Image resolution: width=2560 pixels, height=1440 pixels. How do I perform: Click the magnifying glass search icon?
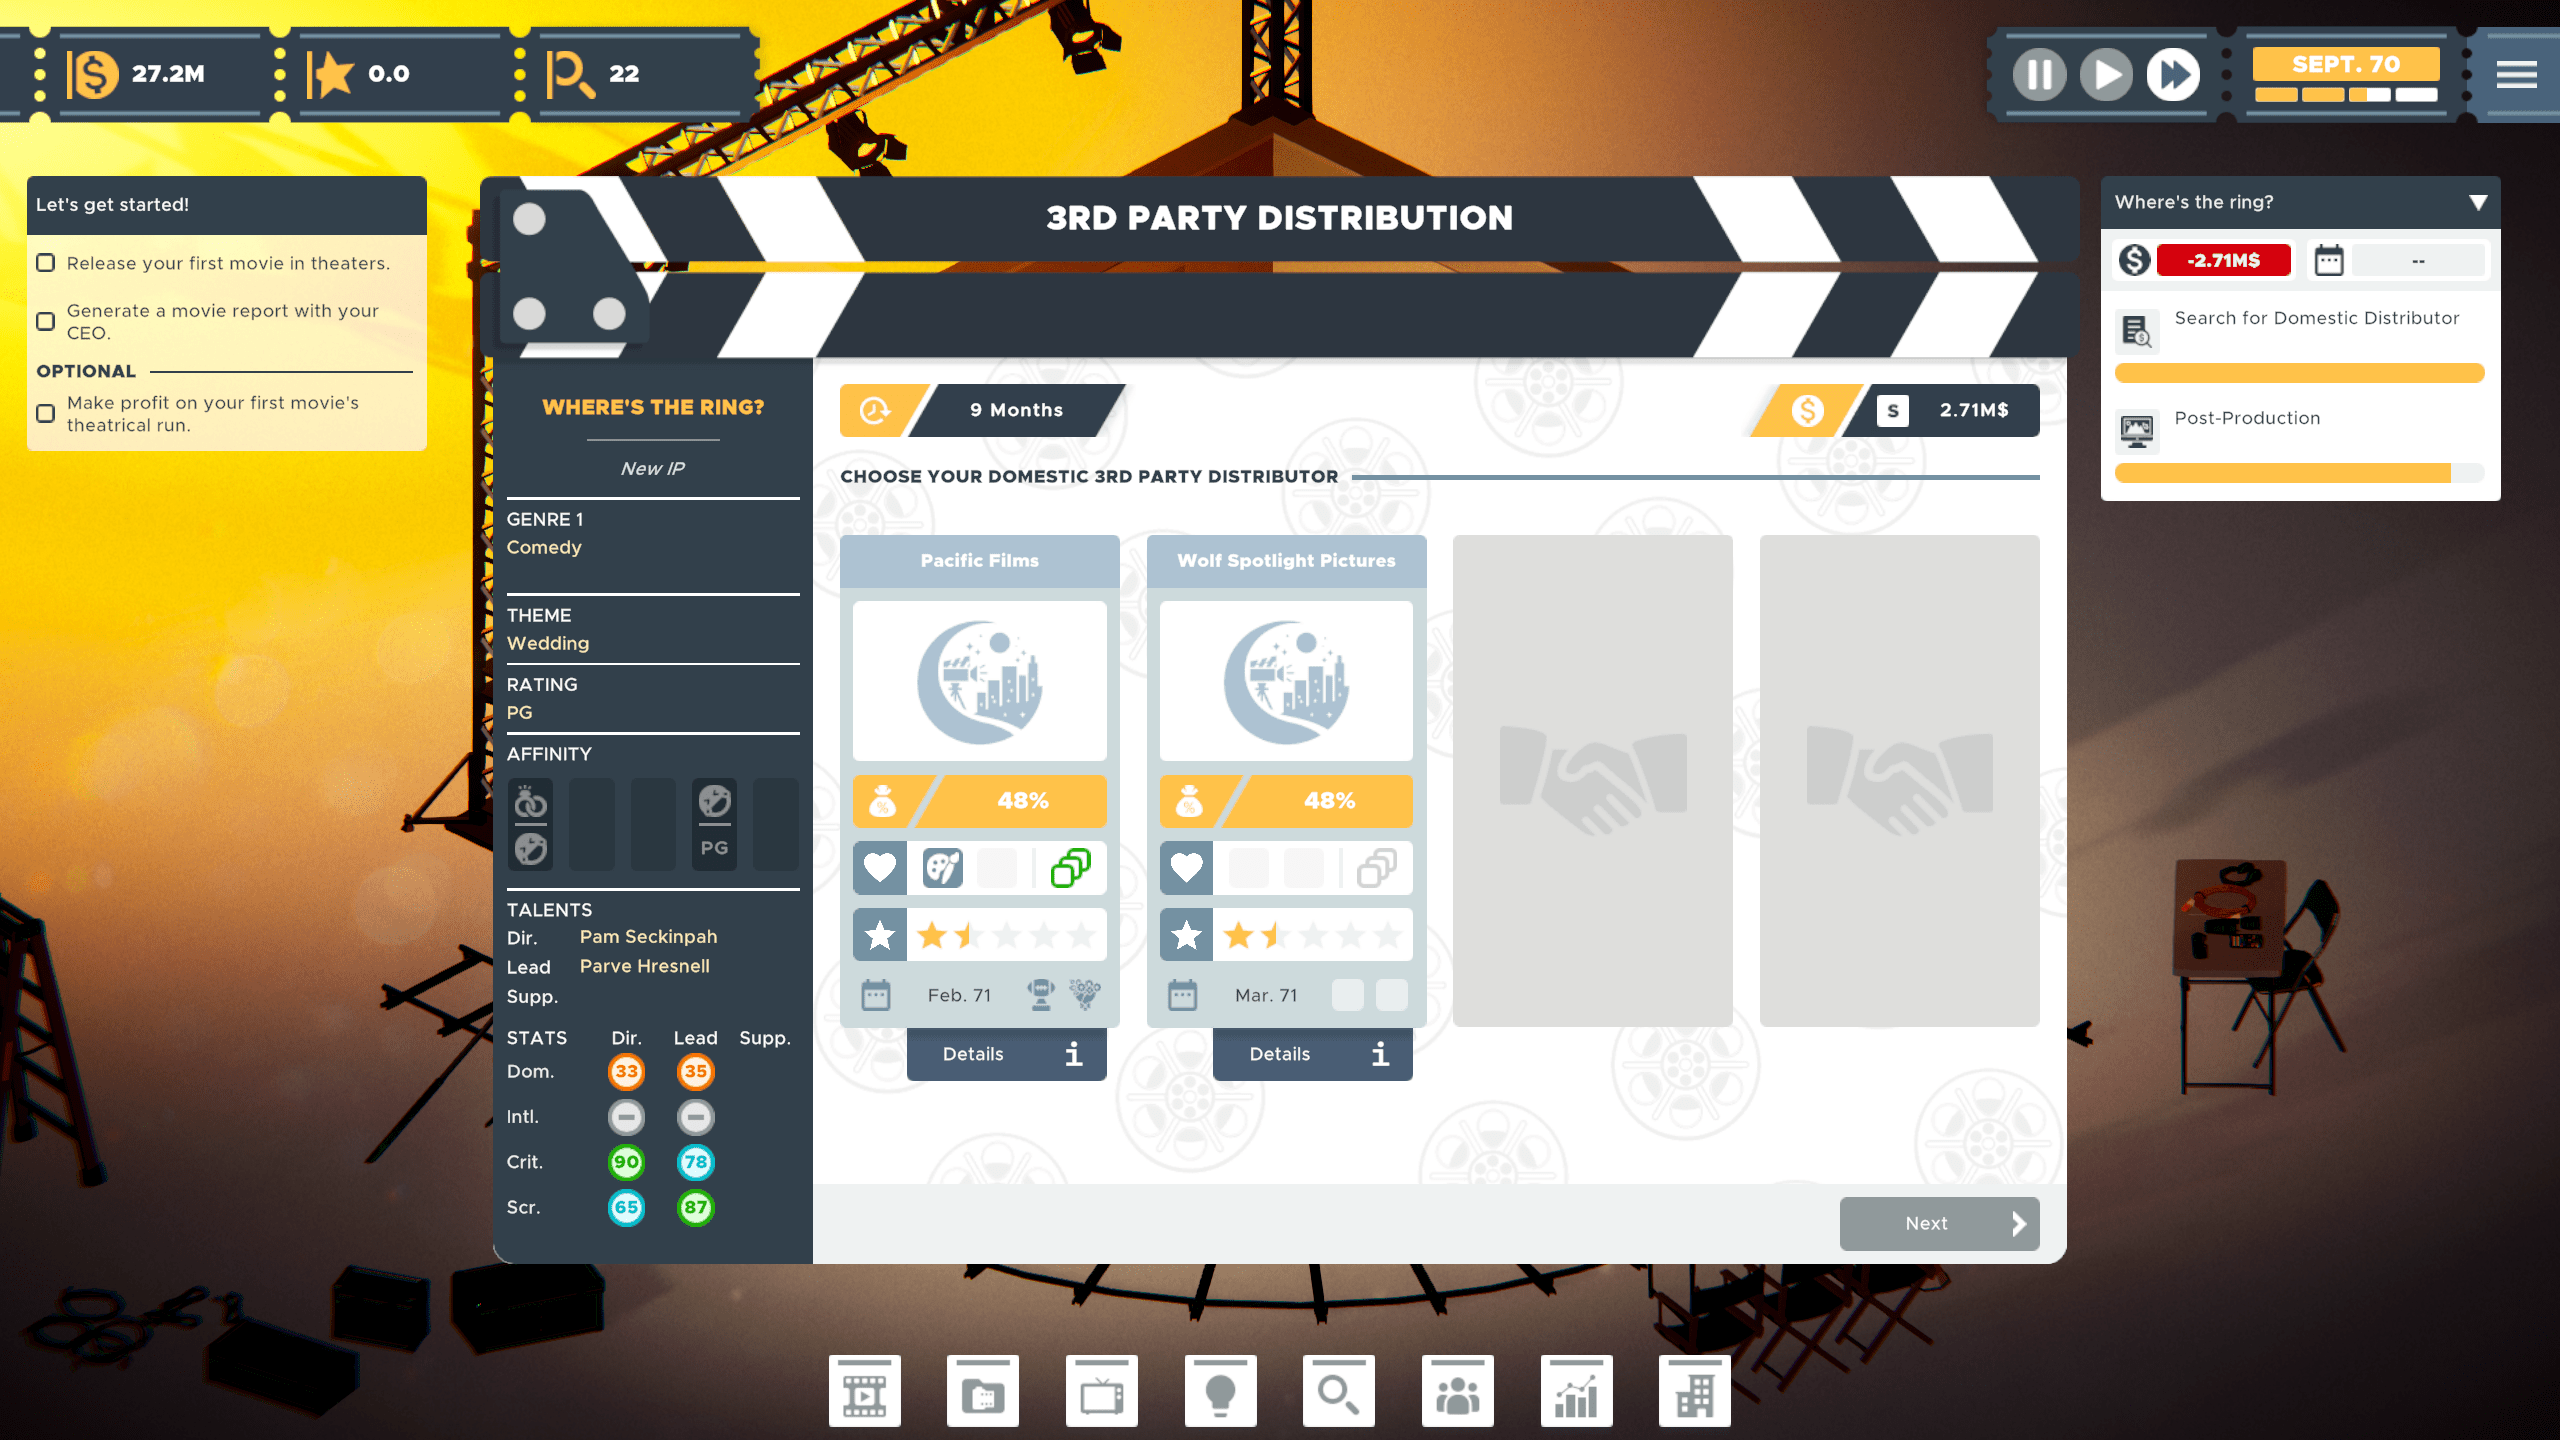point(1338,1391)
